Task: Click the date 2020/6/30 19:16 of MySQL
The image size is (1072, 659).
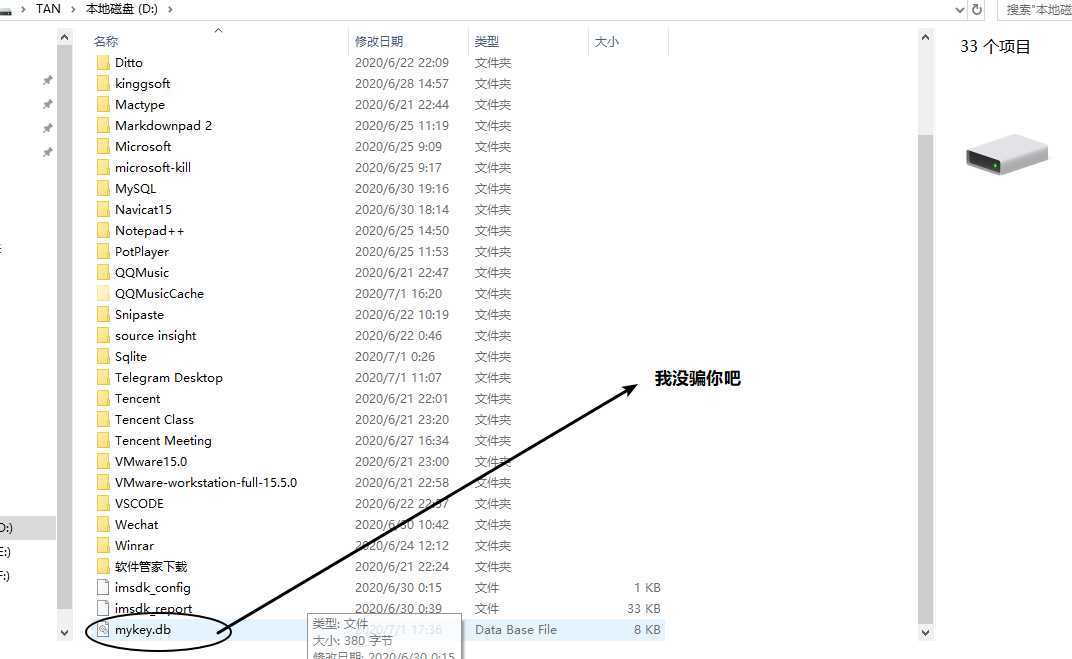Action: click(401, 189)
